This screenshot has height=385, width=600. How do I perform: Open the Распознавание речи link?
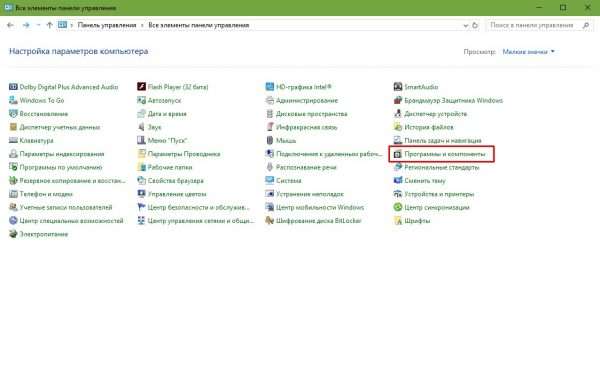(x=306, y=167)
